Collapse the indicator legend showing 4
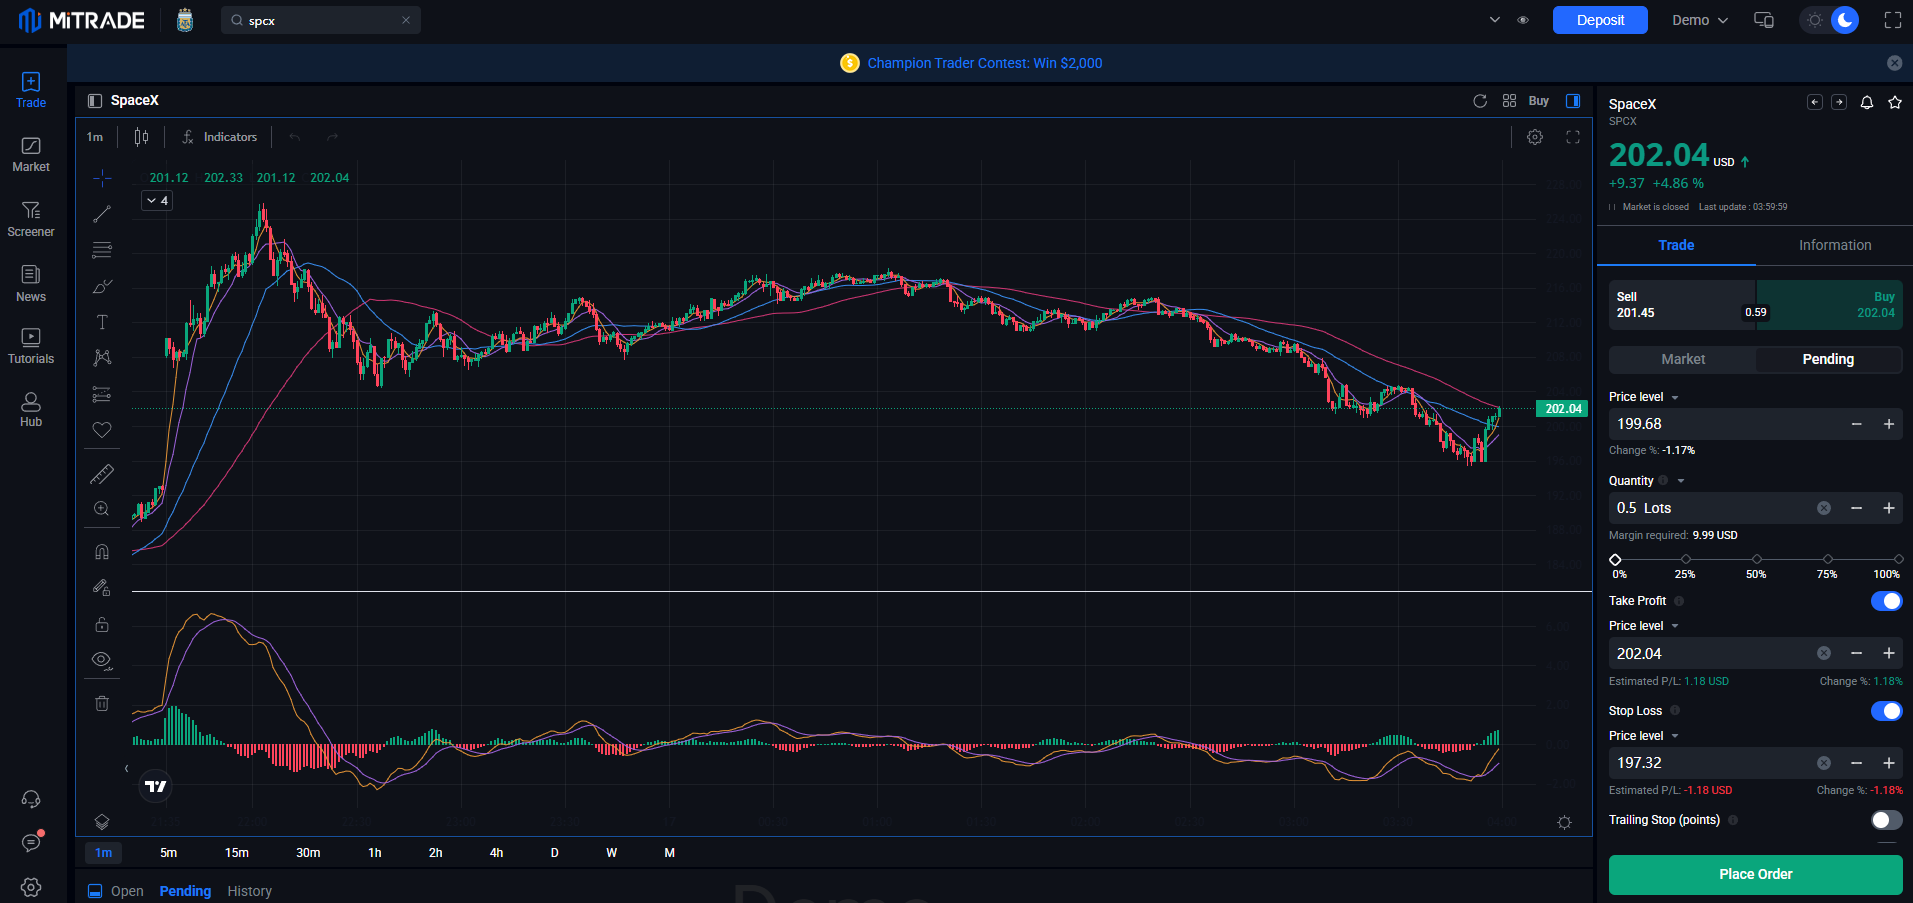1913x903 pixels. pos(158,201)
